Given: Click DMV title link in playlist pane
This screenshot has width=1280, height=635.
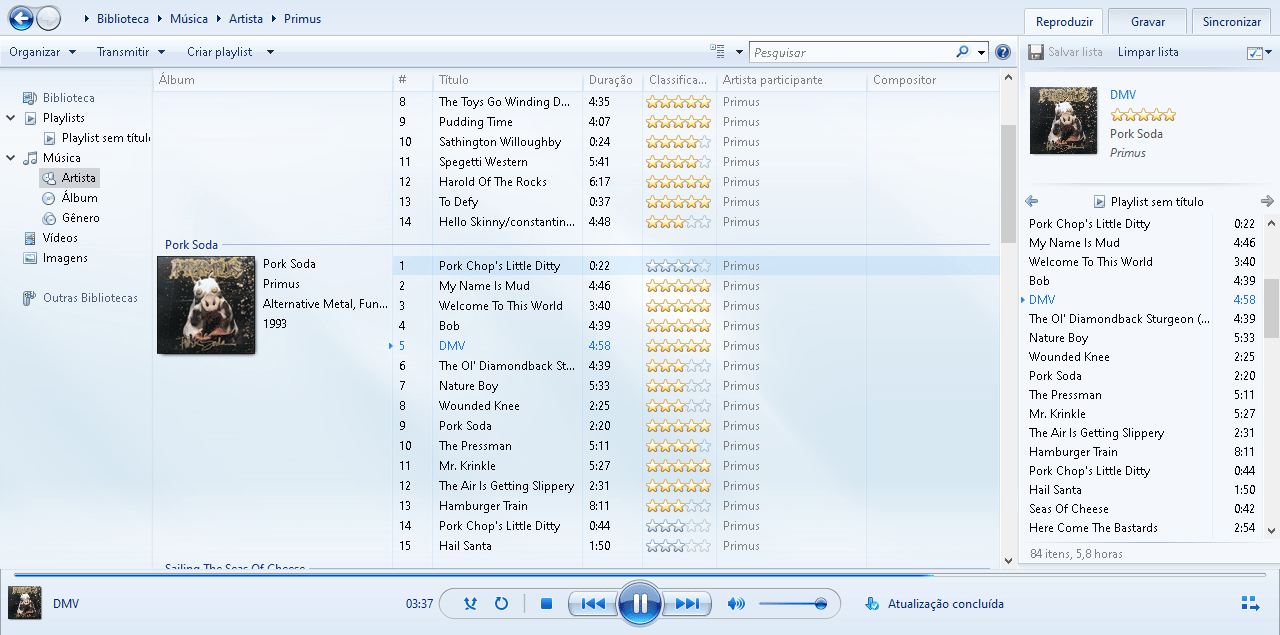Looking at the screenshot, I should pyautogui.click(x=1123, y=95).
